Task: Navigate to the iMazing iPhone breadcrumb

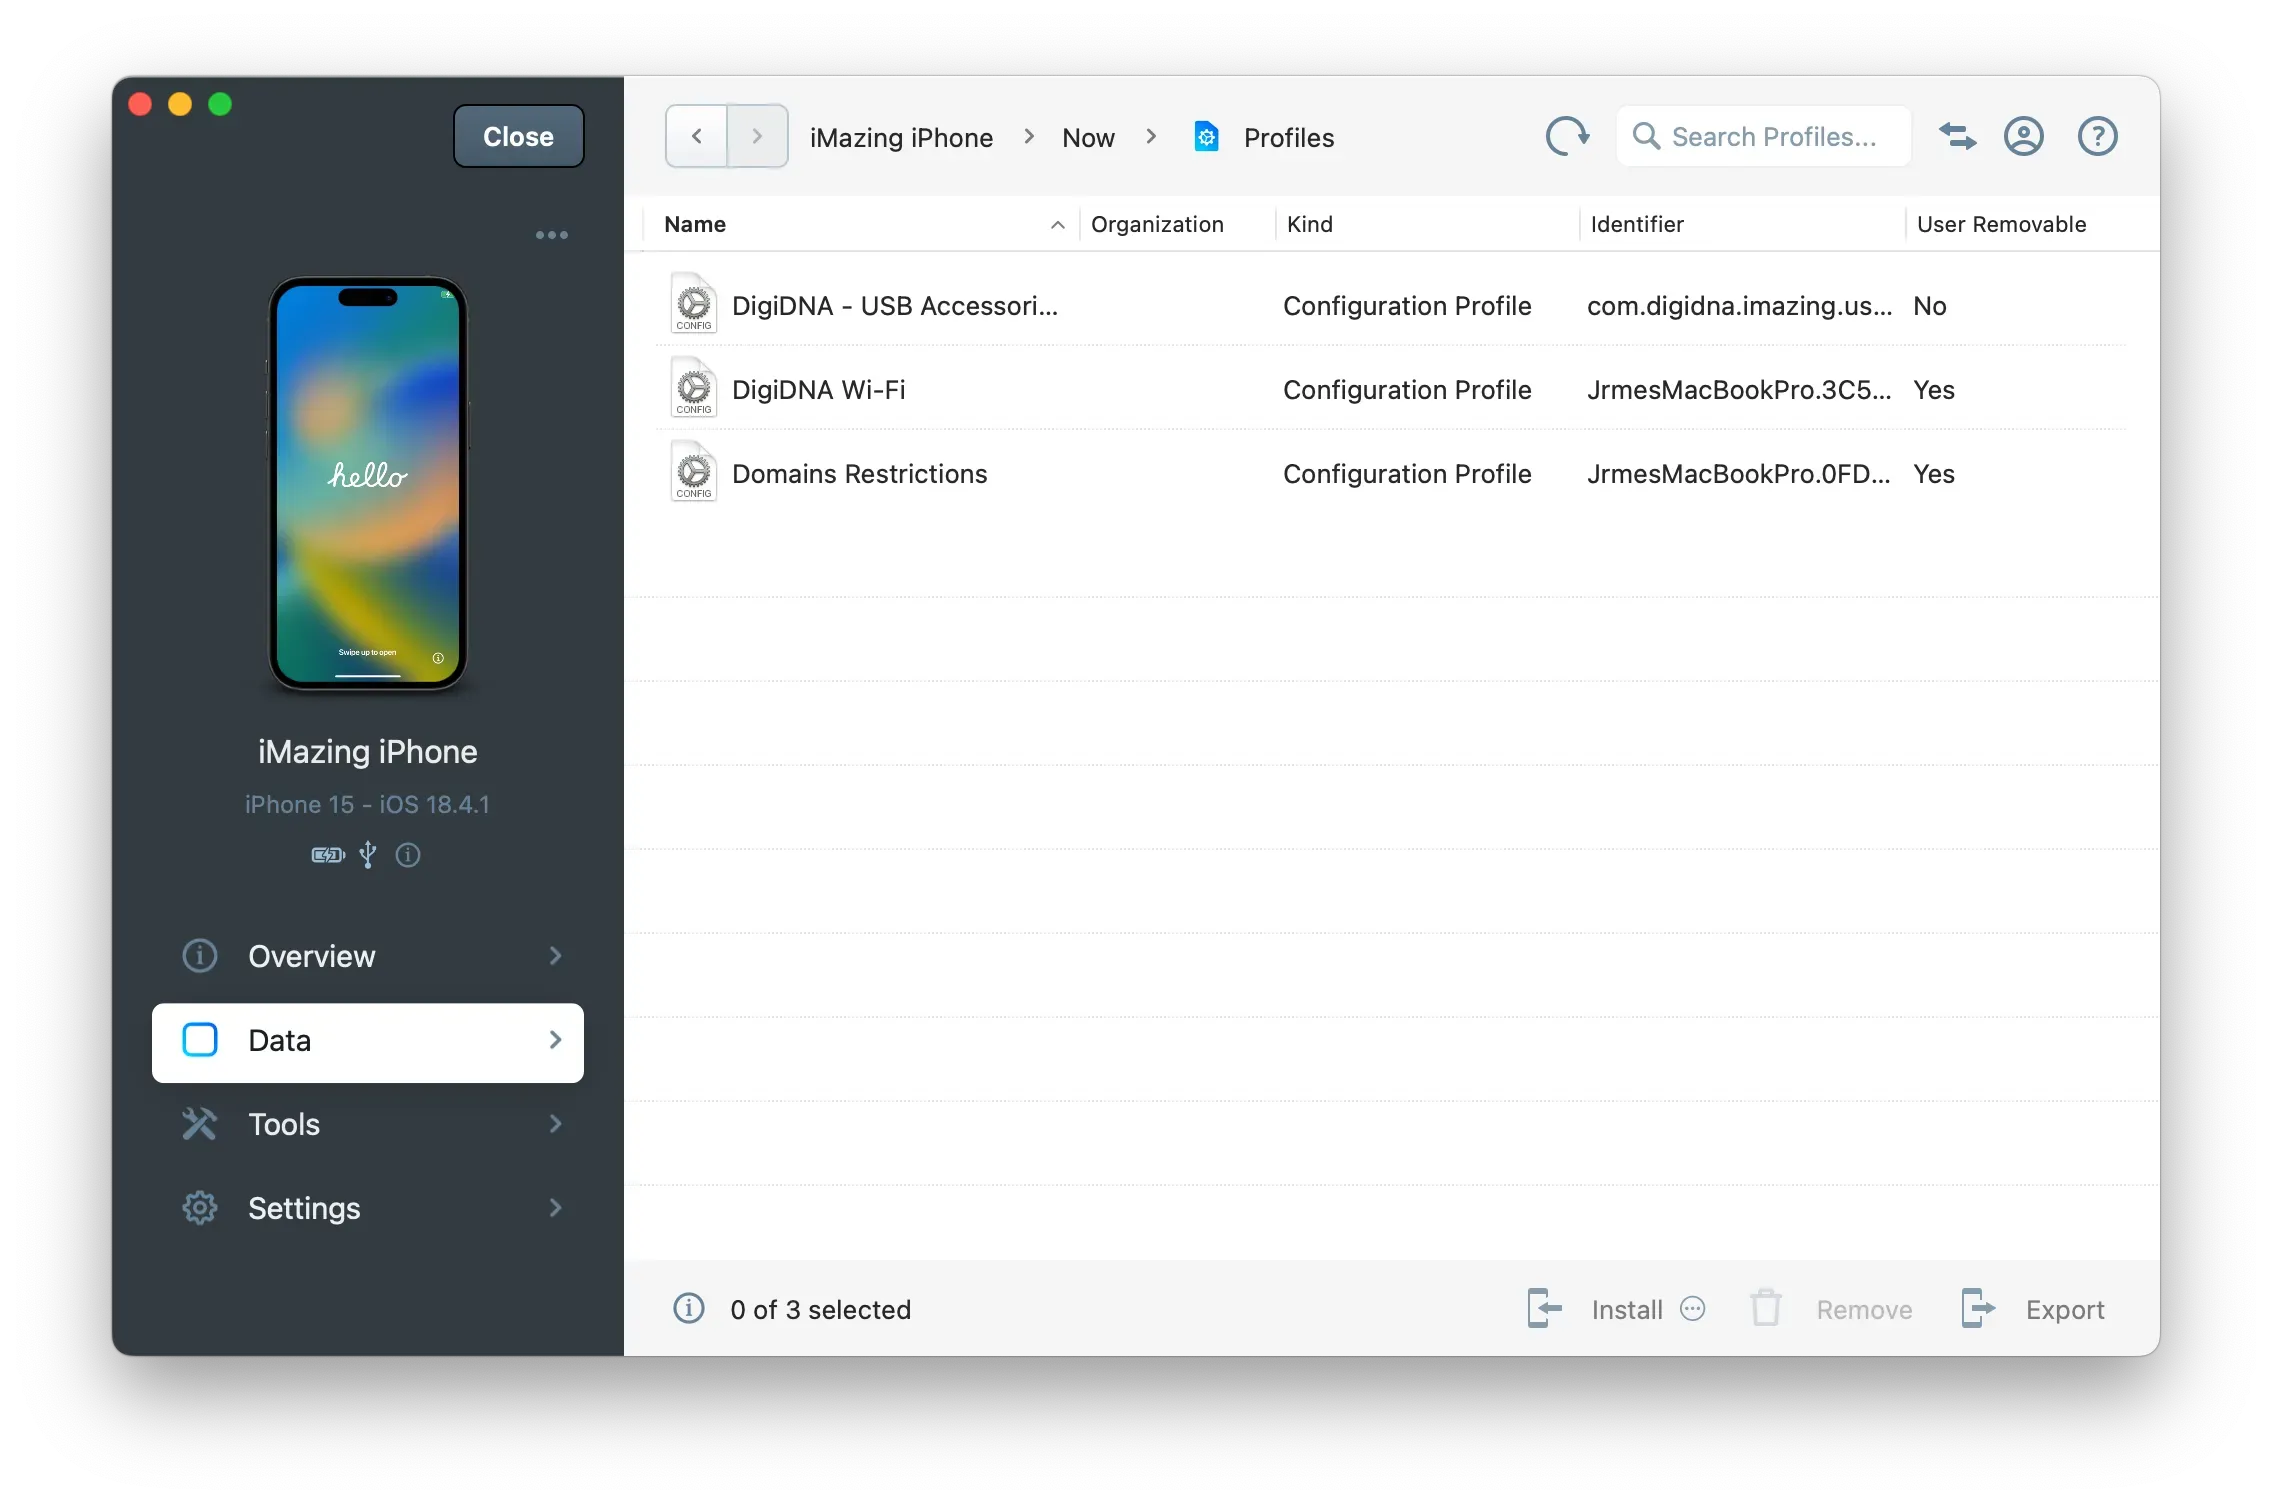Action: coord(900,137)
